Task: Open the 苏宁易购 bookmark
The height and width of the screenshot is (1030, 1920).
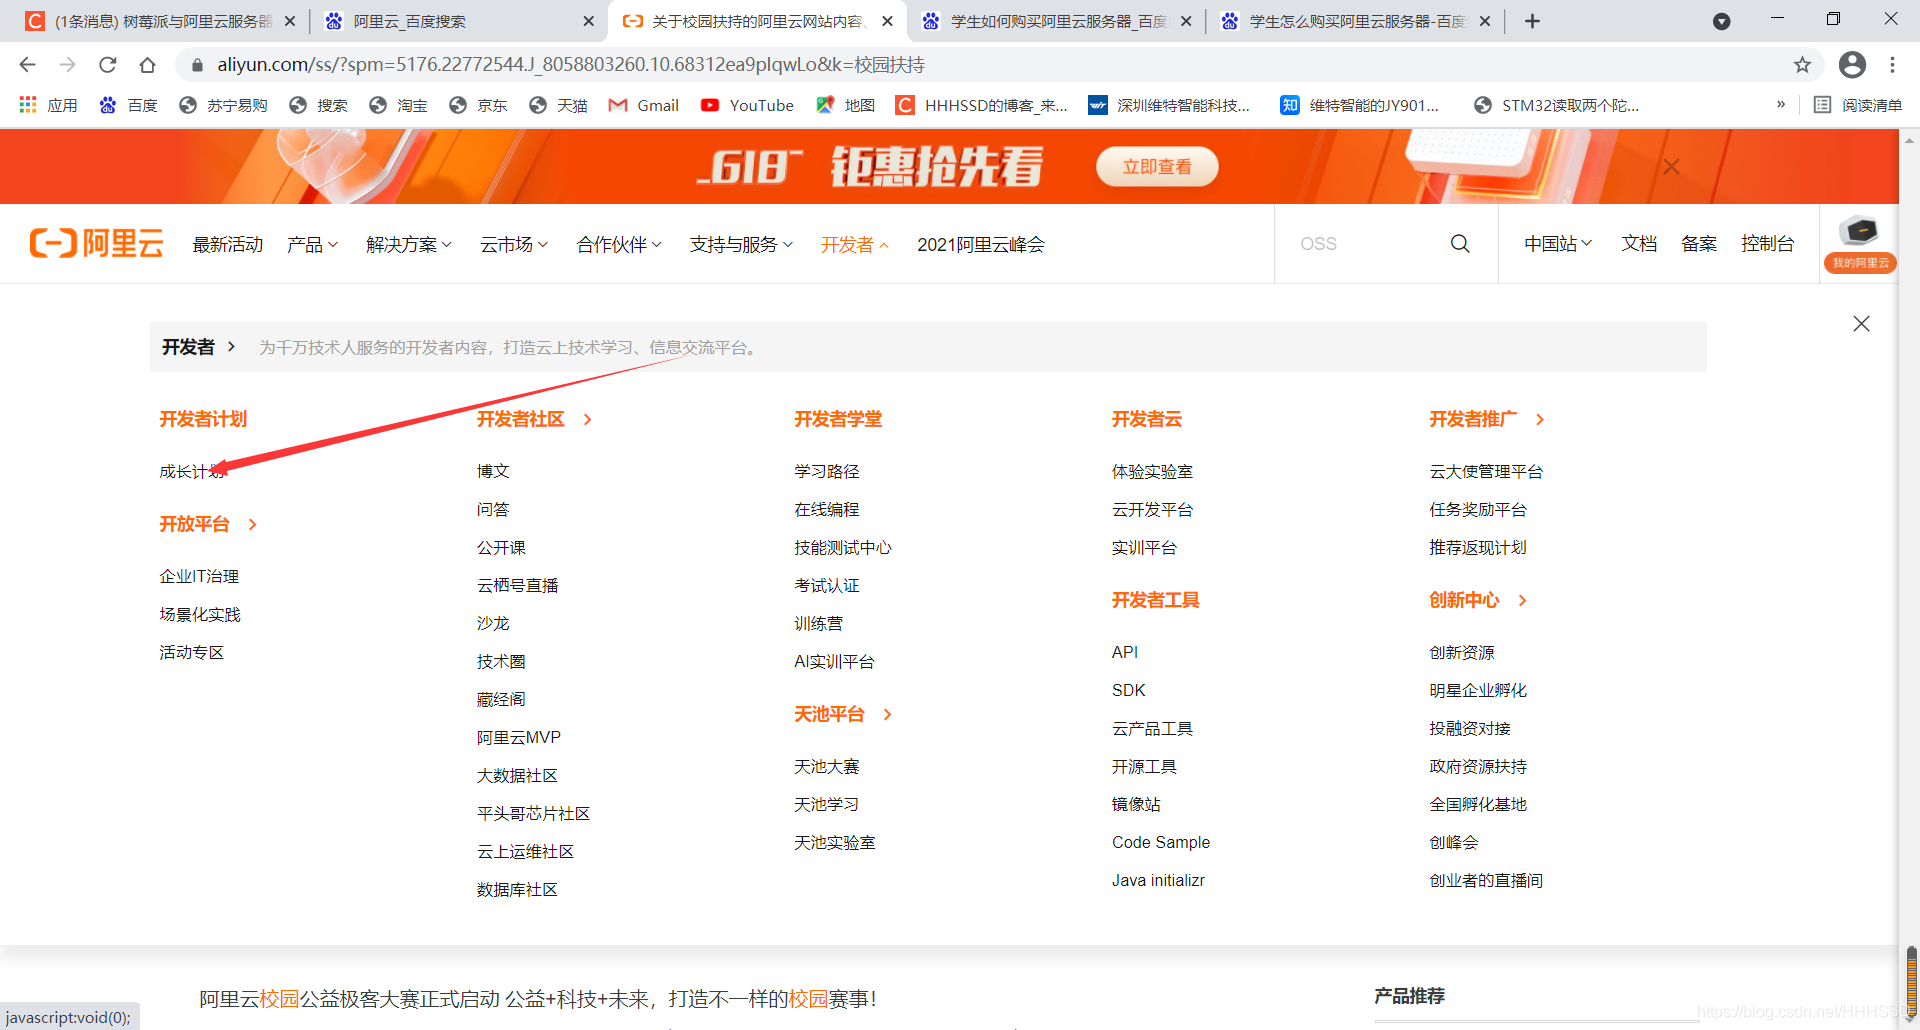Action: tap(223, 105)
